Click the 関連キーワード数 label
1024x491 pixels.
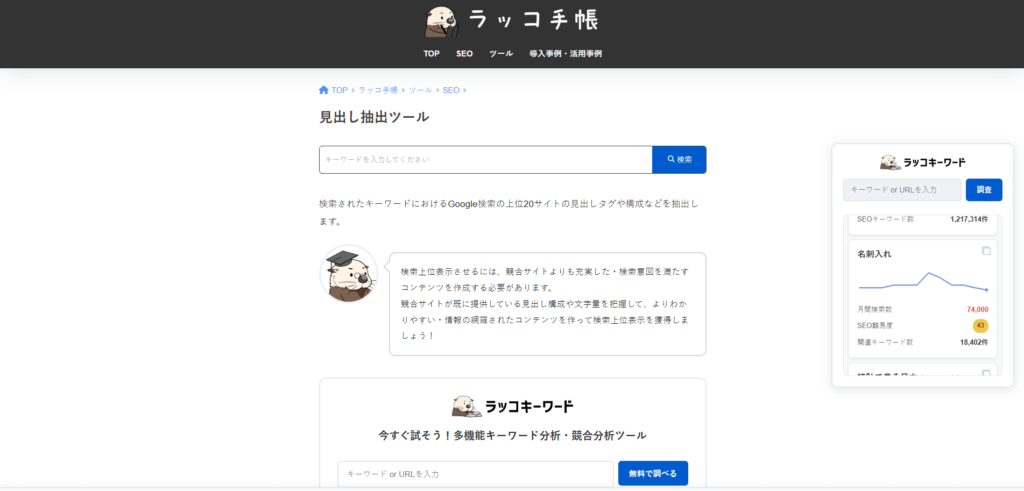click(x=884, y=341)
